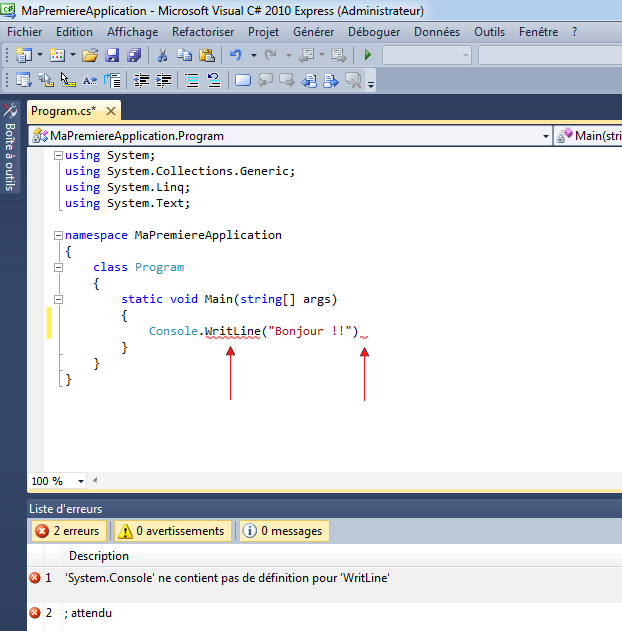This screenshot has width=622, height=631.
Task: Collapse the namespace MaPremiereApplication block
Action: 58,236
